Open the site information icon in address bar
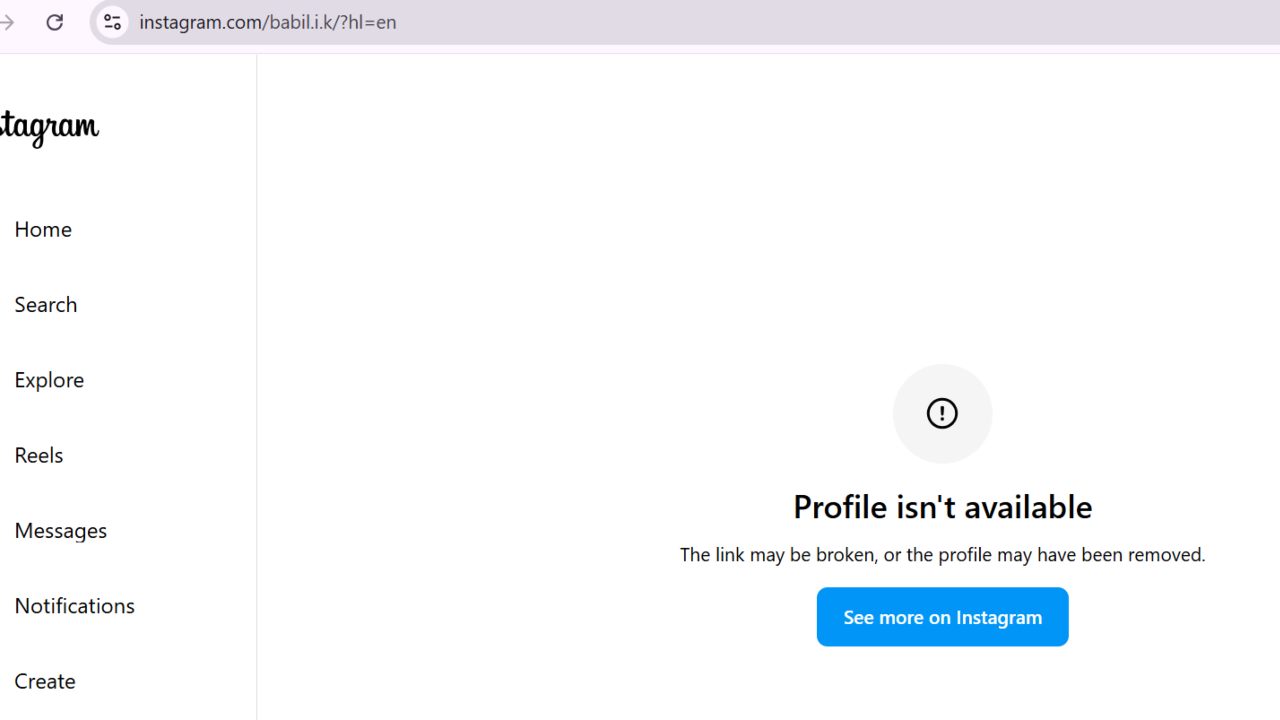This screenshot has height=720, width=1280. (112, 22)
